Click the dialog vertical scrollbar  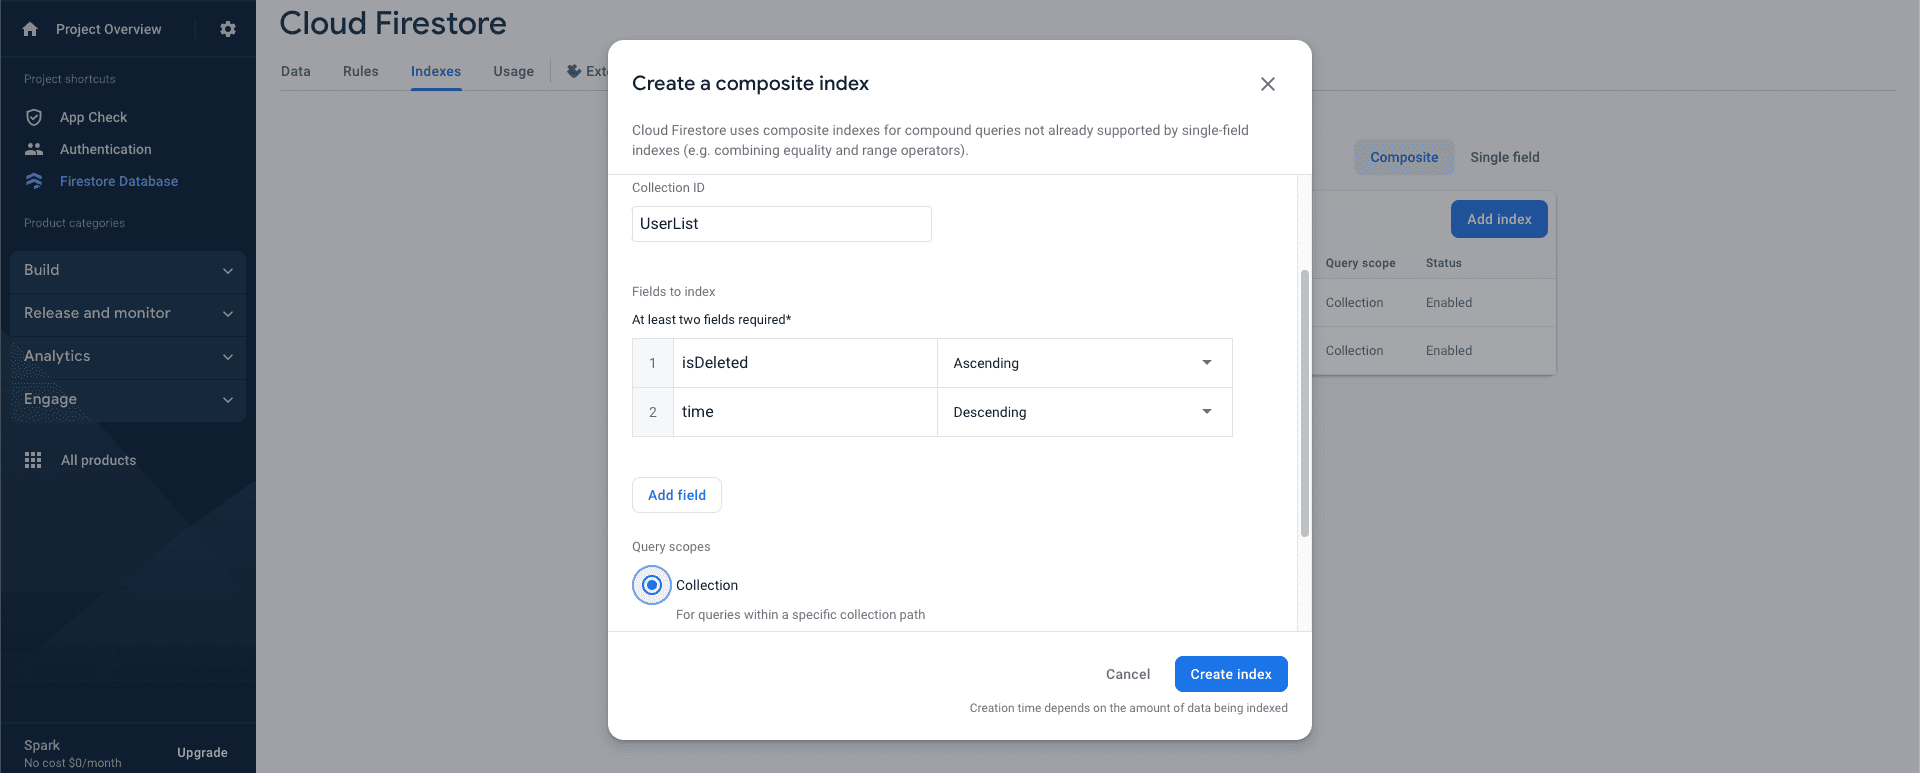pyautogui.click(x=1304, y=403)
